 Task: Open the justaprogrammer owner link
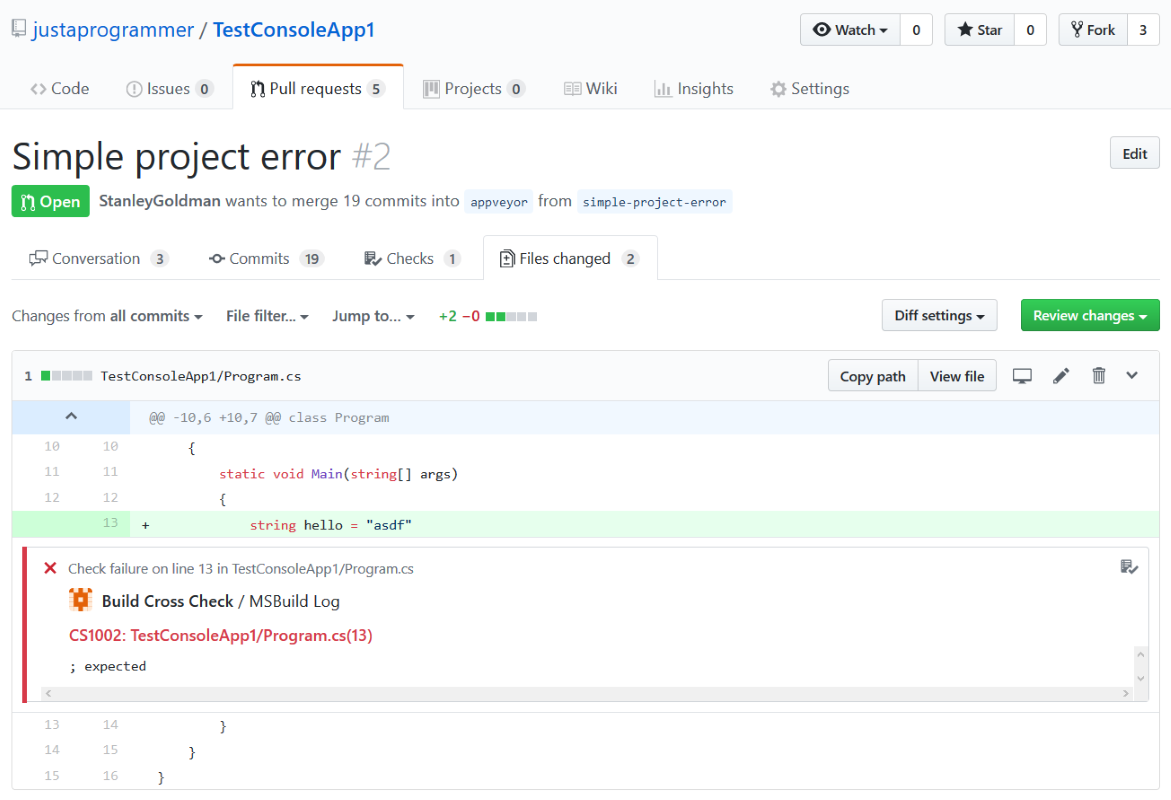(x=113, y=30)
